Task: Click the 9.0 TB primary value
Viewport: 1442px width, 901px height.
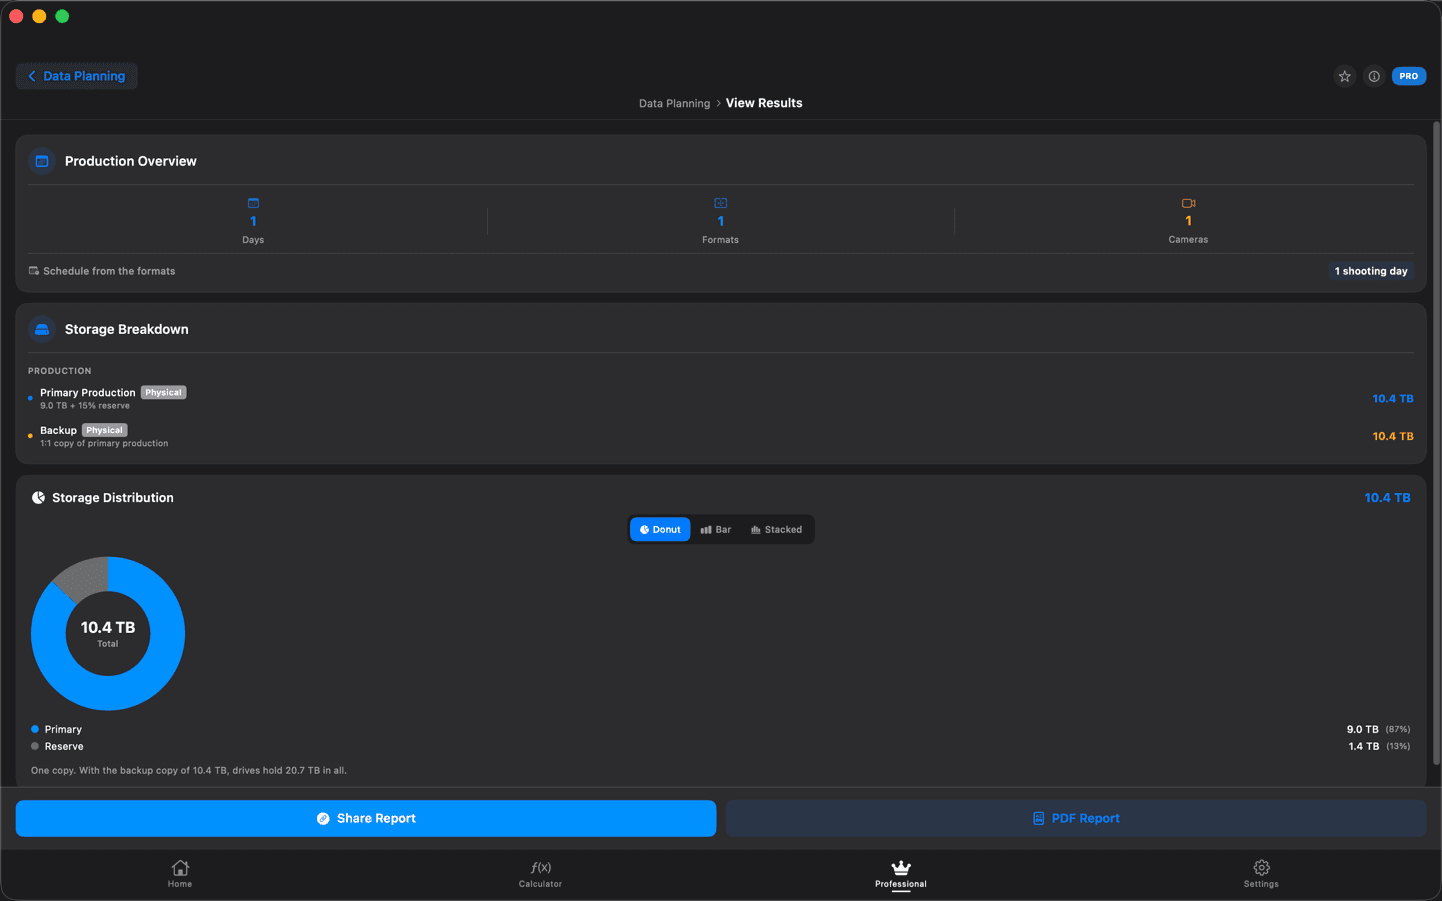Action: click(1362, 730)
